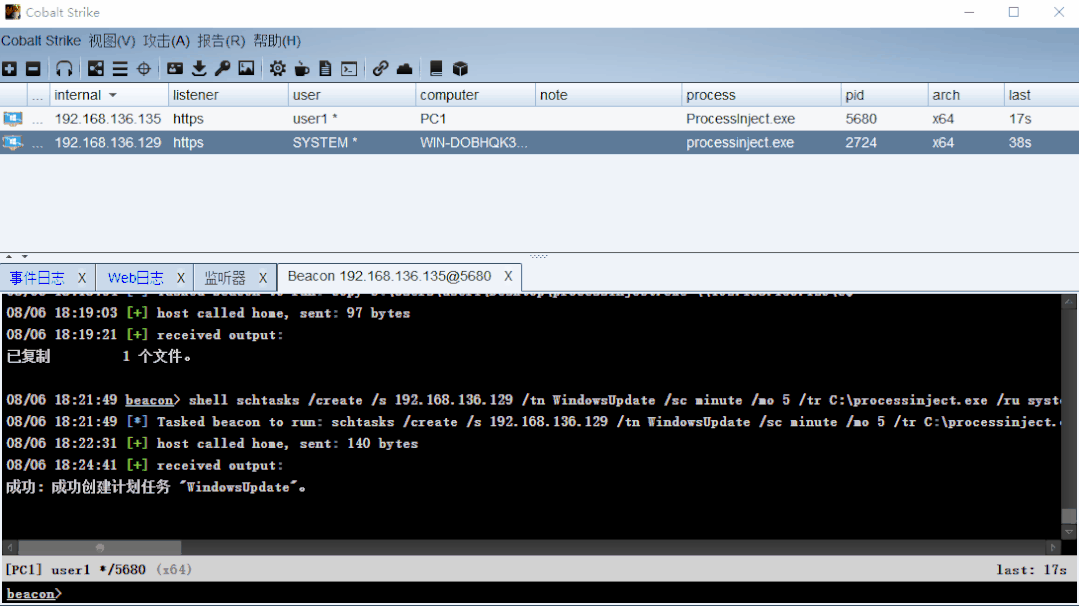Show the targets view with the crosshair icon
This screenshot has height=606, width=1079.
point(144,69)
